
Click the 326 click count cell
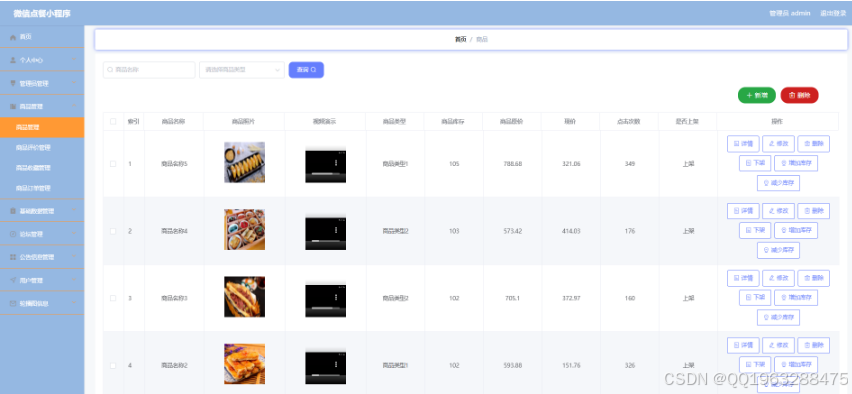(x=630, y=366)
